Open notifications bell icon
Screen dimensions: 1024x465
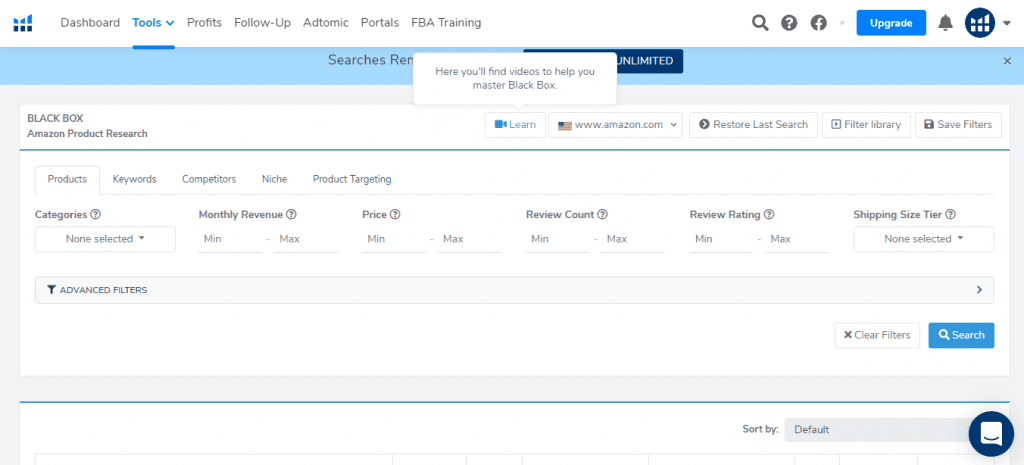[945, 23]
